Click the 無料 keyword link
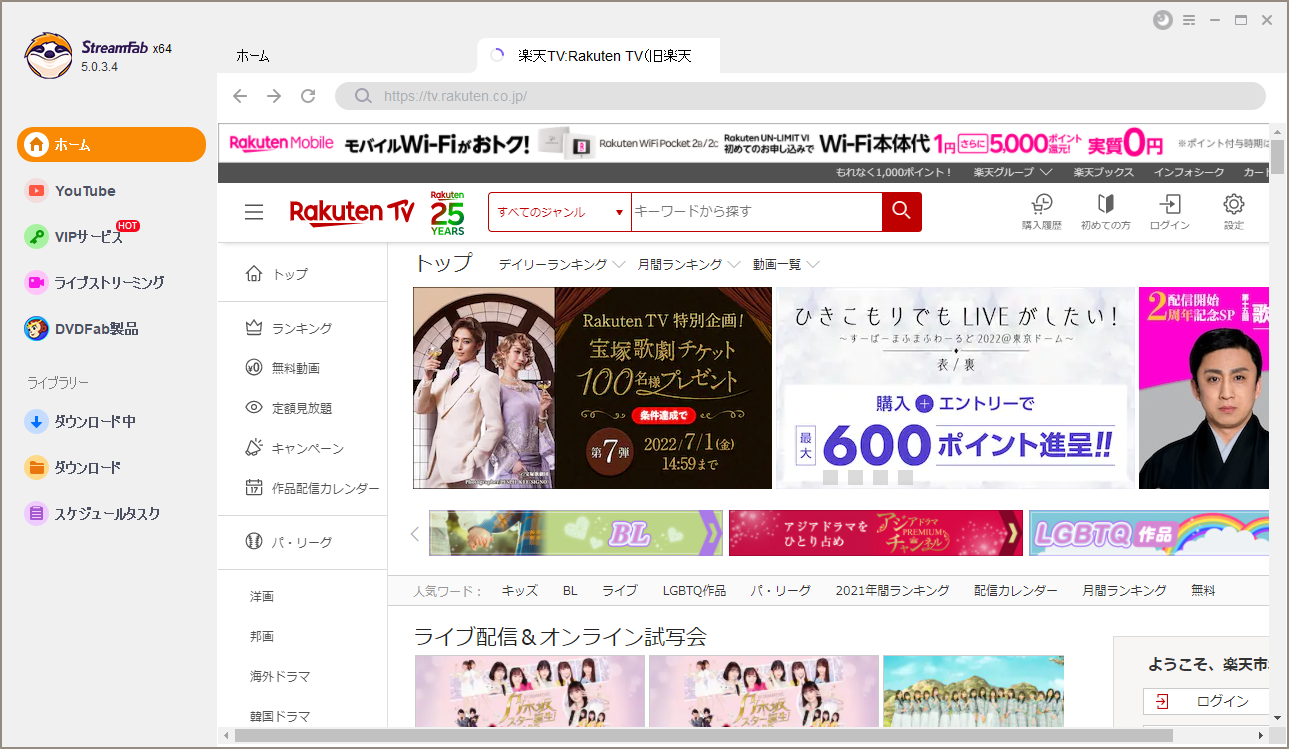This screenshot has width=1289, height=749. click(1203, 591)
